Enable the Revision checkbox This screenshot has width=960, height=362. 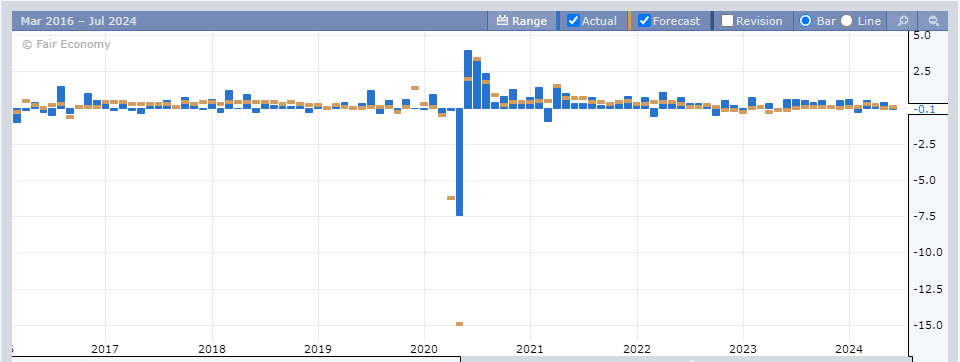[727, 21]
